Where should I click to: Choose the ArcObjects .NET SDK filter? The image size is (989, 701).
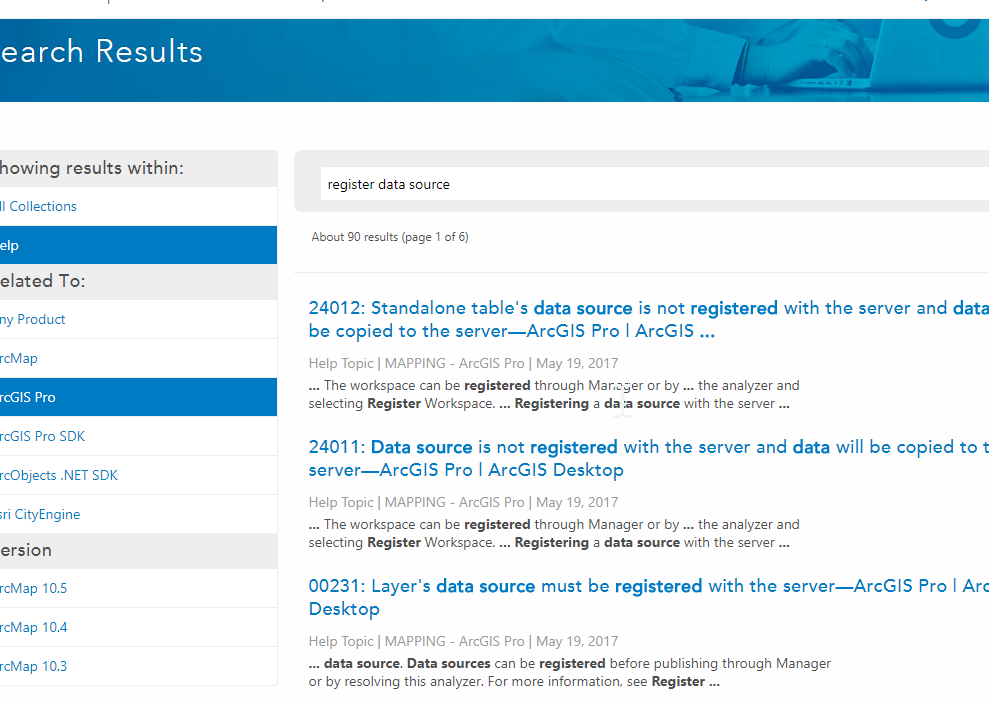[60, 475]
